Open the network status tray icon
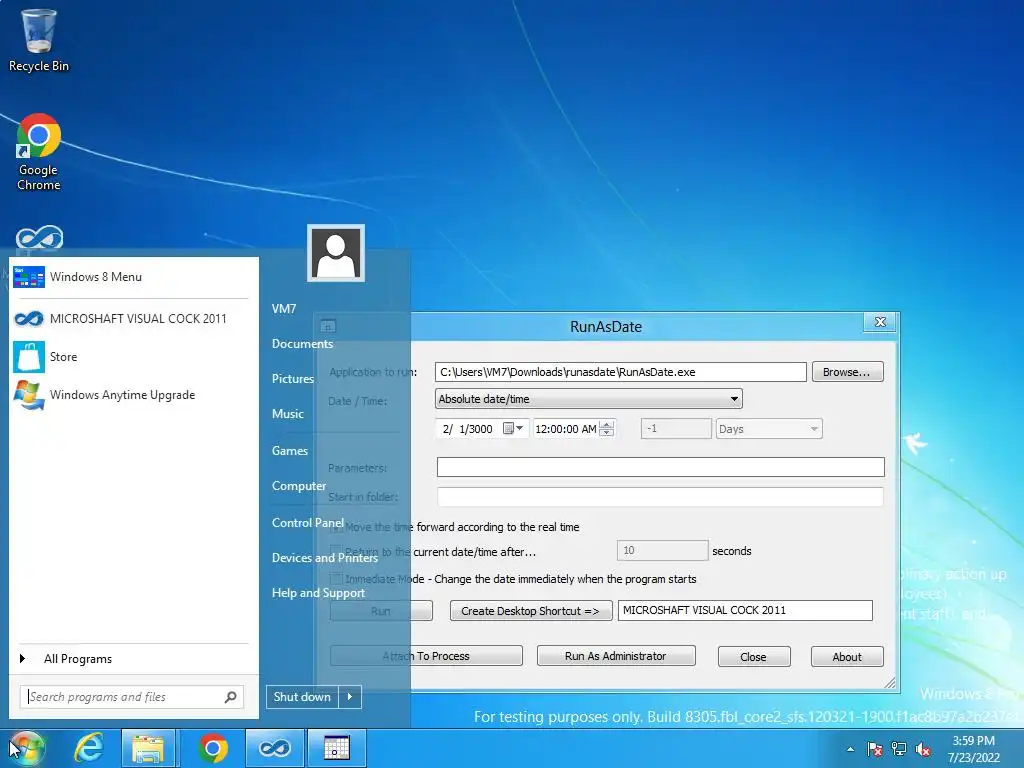Viewport: 1024px width, 768px height. point(899,749)
